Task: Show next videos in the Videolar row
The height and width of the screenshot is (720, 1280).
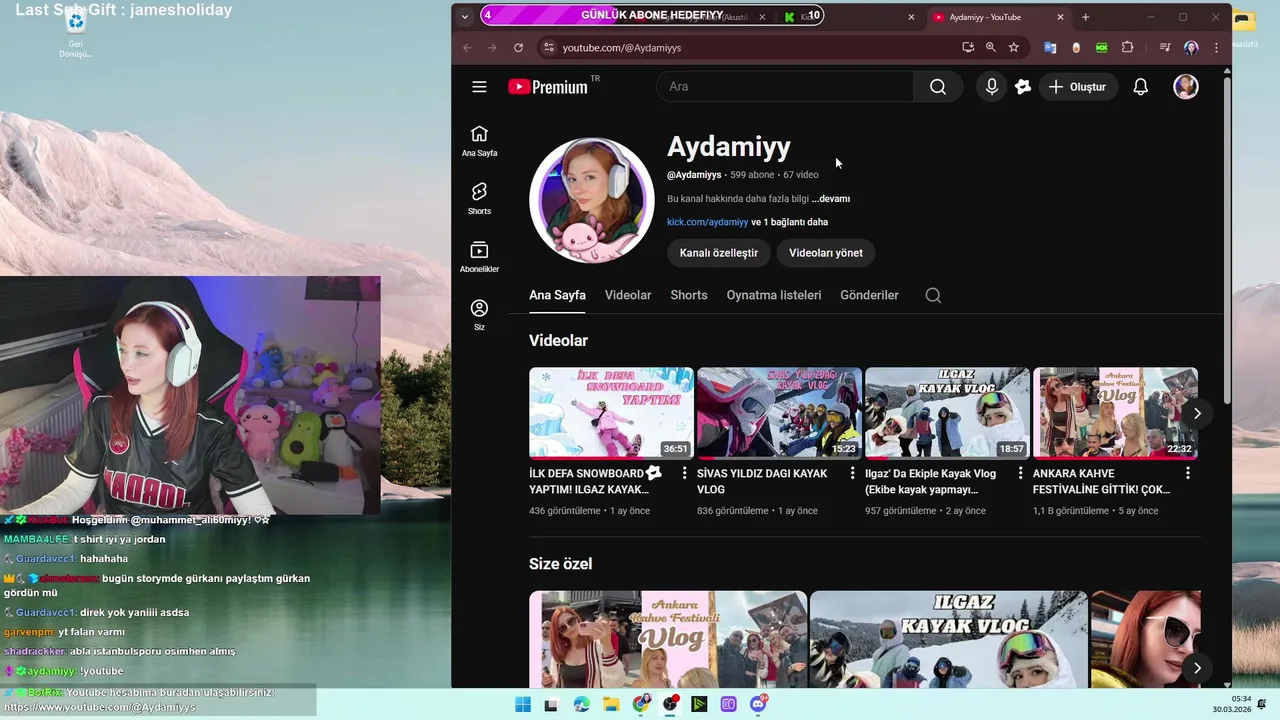Action: (x=1197, y=413)
